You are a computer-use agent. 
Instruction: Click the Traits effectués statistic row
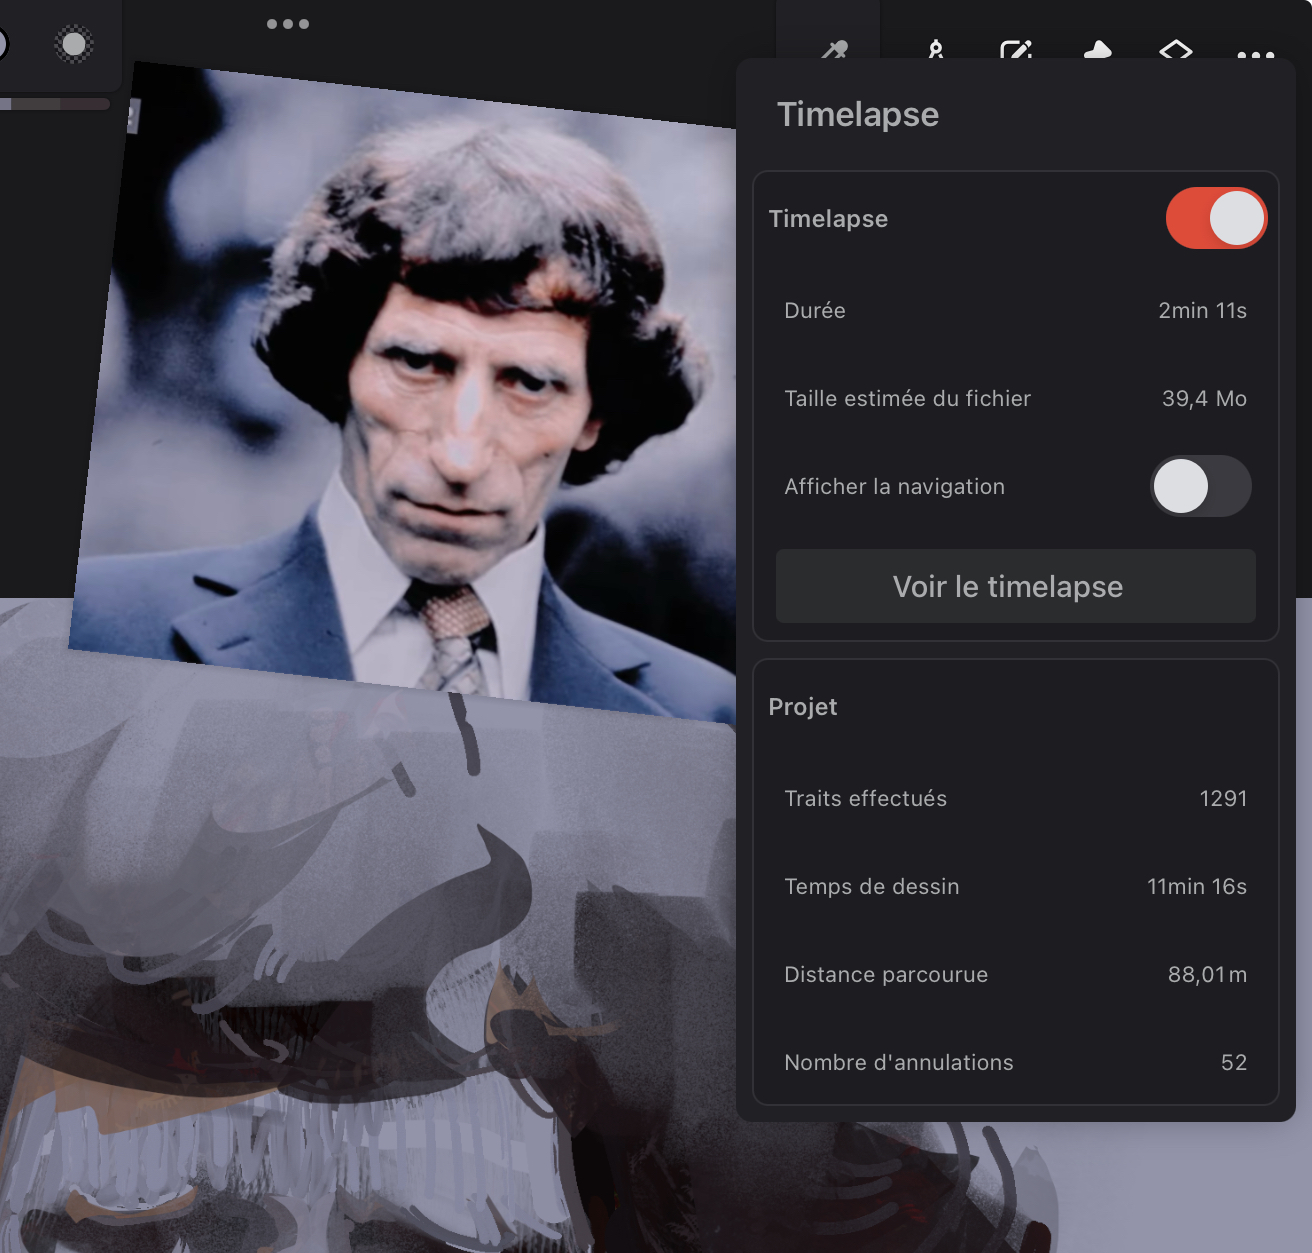1015,799
